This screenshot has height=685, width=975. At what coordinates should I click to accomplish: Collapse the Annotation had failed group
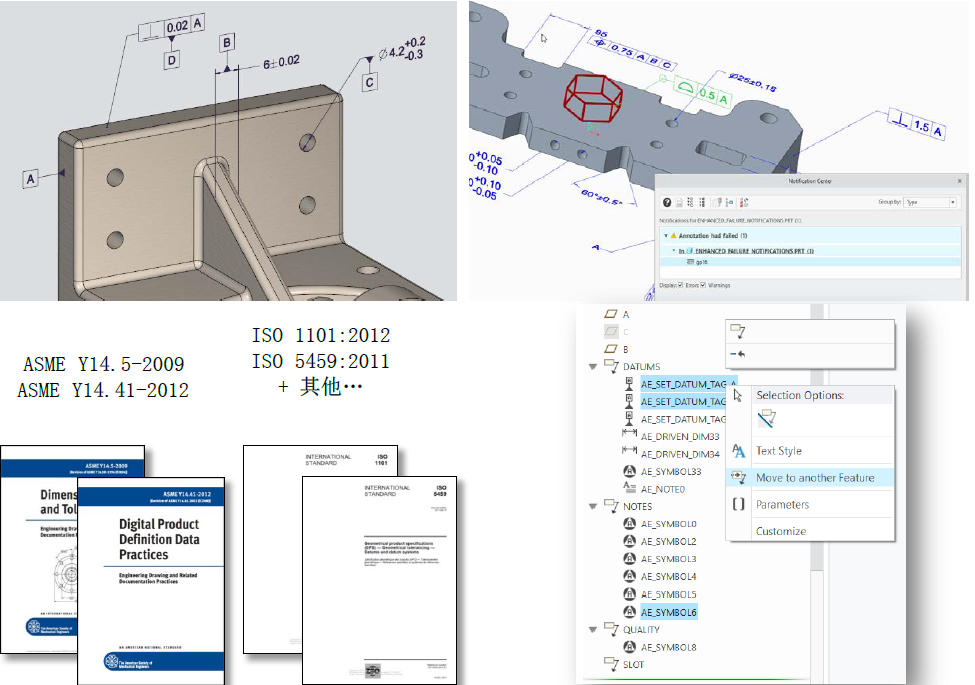point(664,235)
